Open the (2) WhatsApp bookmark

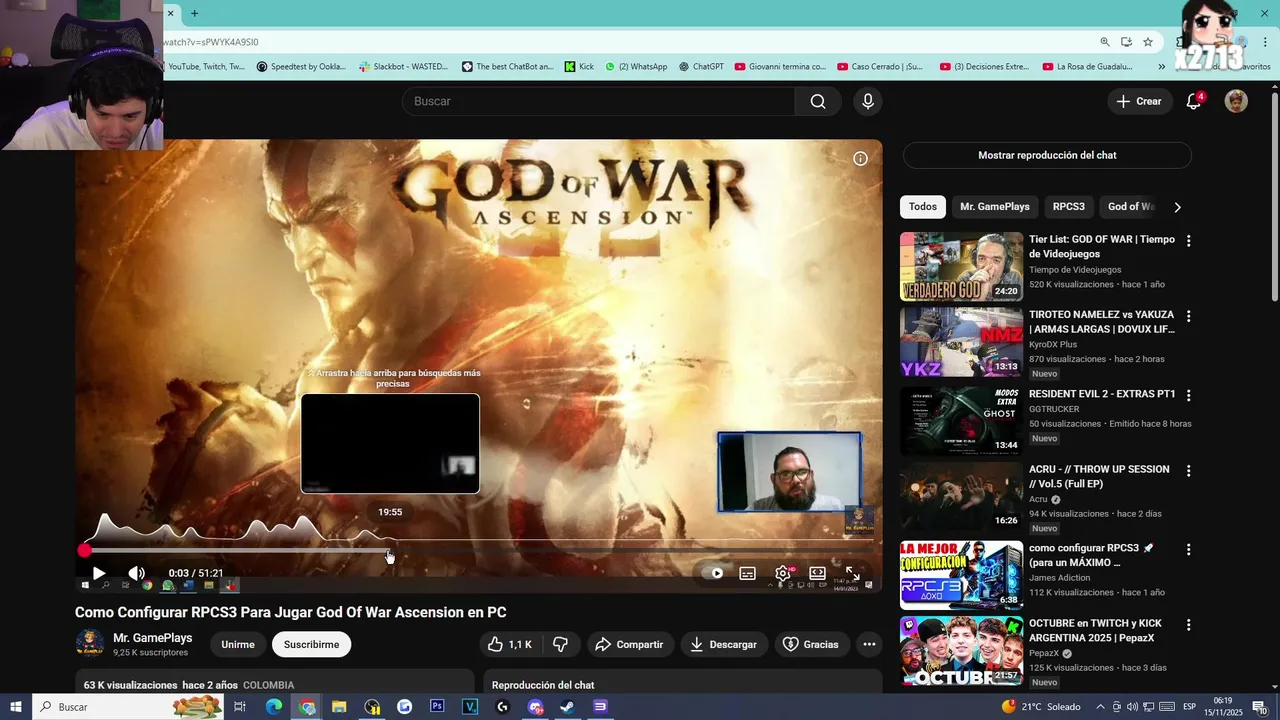[x=636, y=67]
